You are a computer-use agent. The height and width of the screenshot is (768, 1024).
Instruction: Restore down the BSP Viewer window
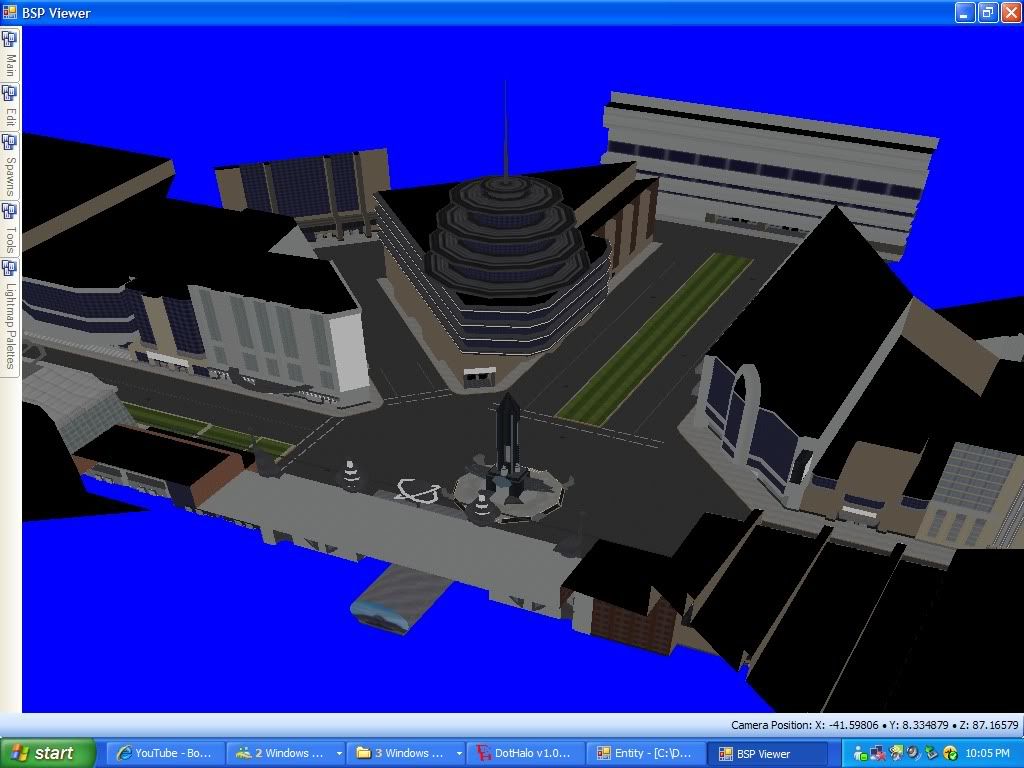(987, 12)
